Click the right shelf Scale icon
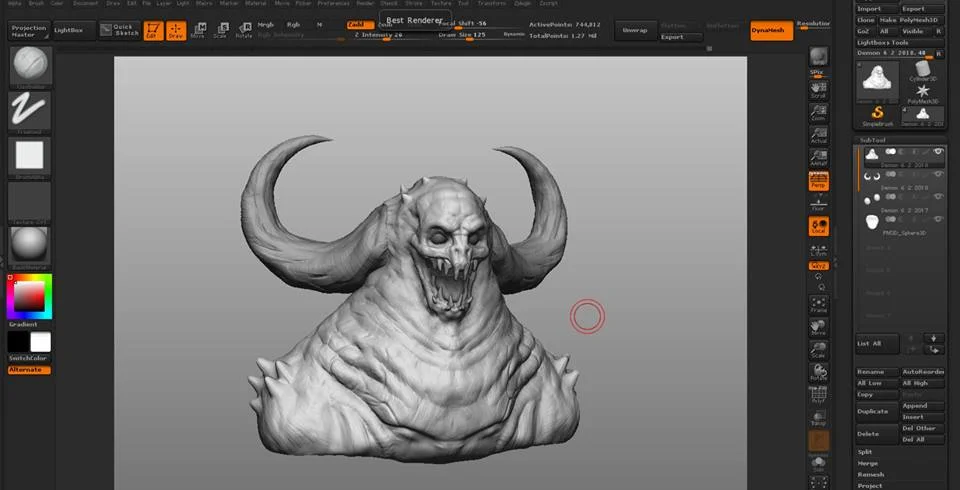 tap(819, 350)
